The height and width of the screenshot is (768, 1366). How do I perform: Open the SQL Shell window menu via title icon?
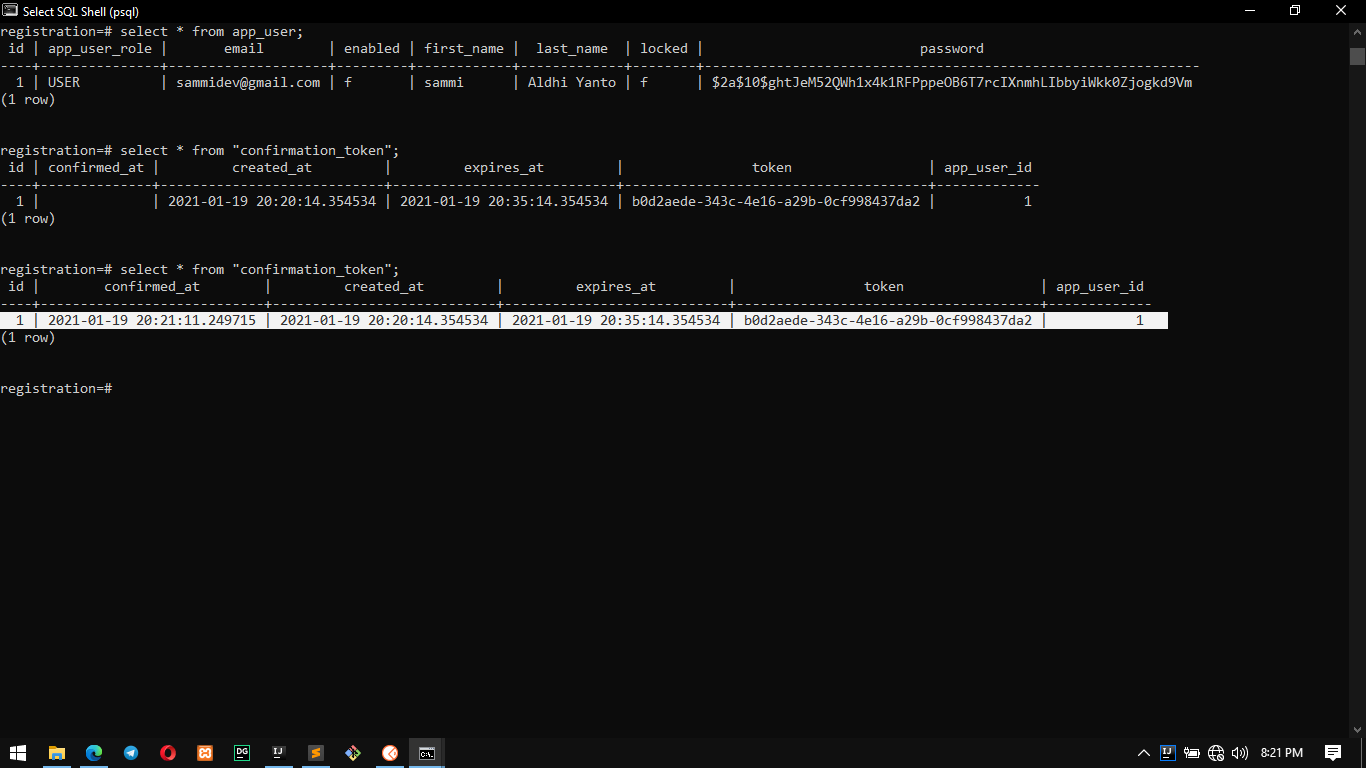(11, 10)
